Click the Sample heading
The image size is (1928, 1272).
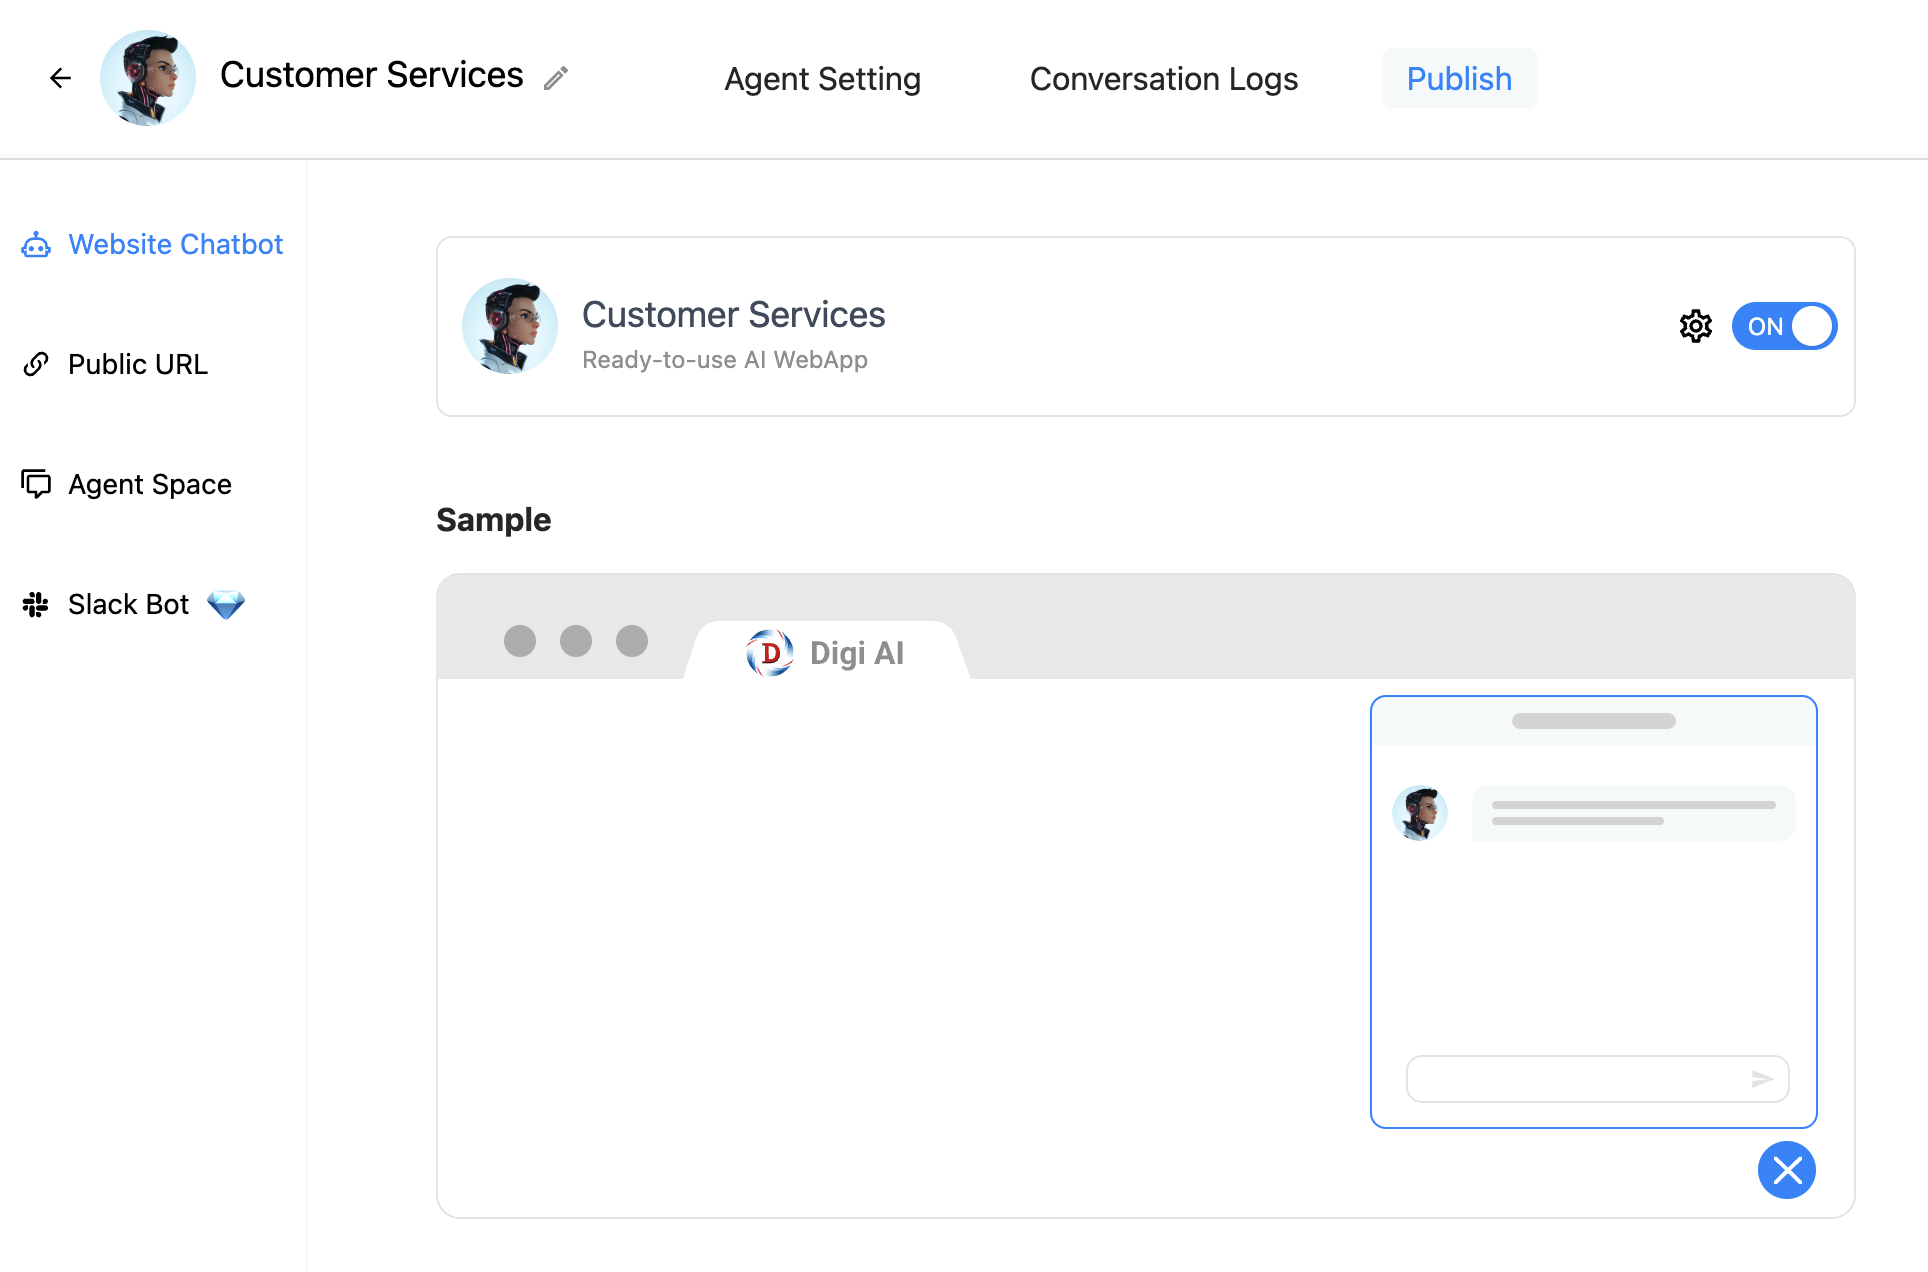coord(493,519)
